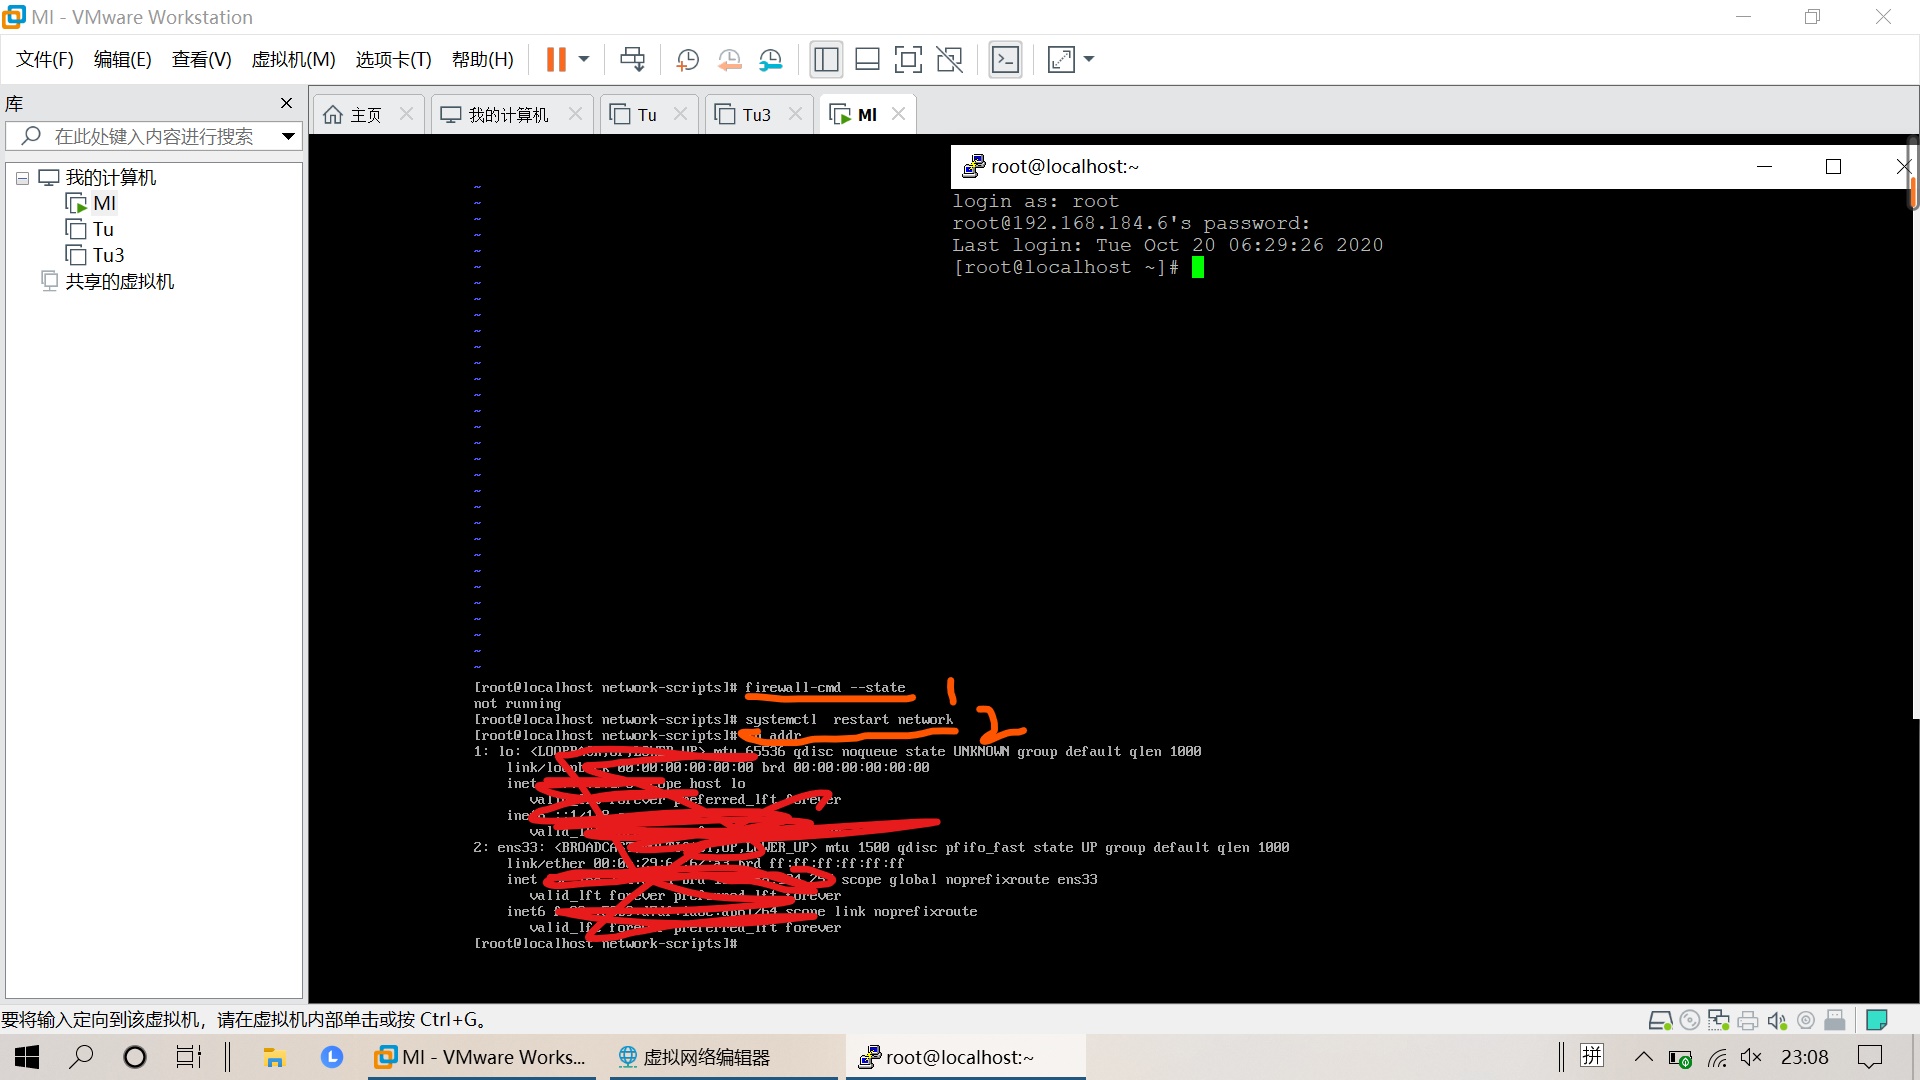Show hidden system tray icons
This screenshot has width=1920, height=1080.
pos(1643,1057)
